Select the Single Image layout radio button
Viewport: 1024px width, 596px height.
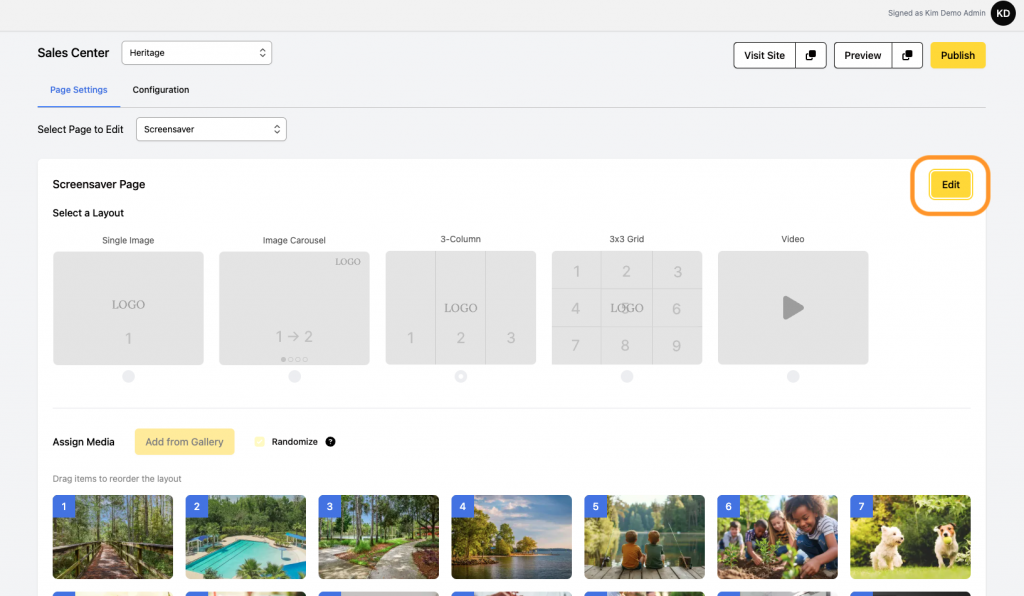tap(129, 376)
